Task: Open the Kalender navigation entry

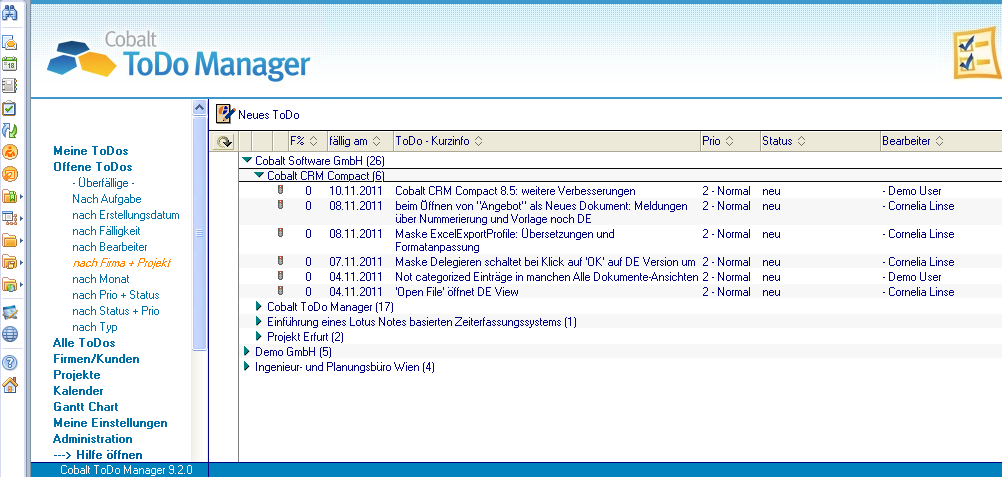Action: point(78,391)
